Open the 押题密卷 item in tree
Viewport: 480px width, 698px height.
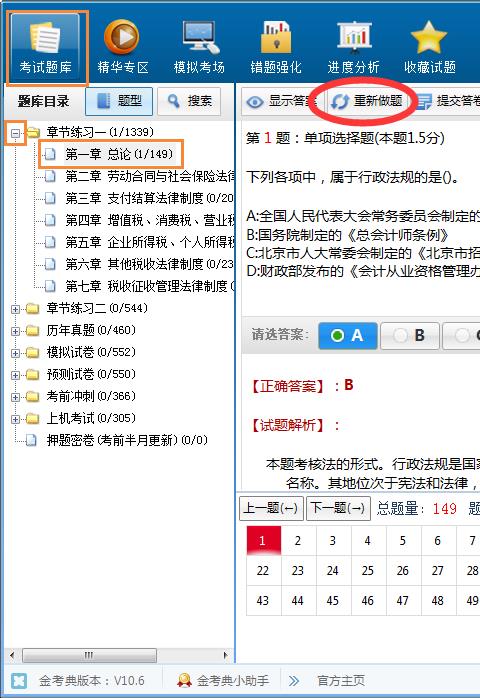point(127,441)
